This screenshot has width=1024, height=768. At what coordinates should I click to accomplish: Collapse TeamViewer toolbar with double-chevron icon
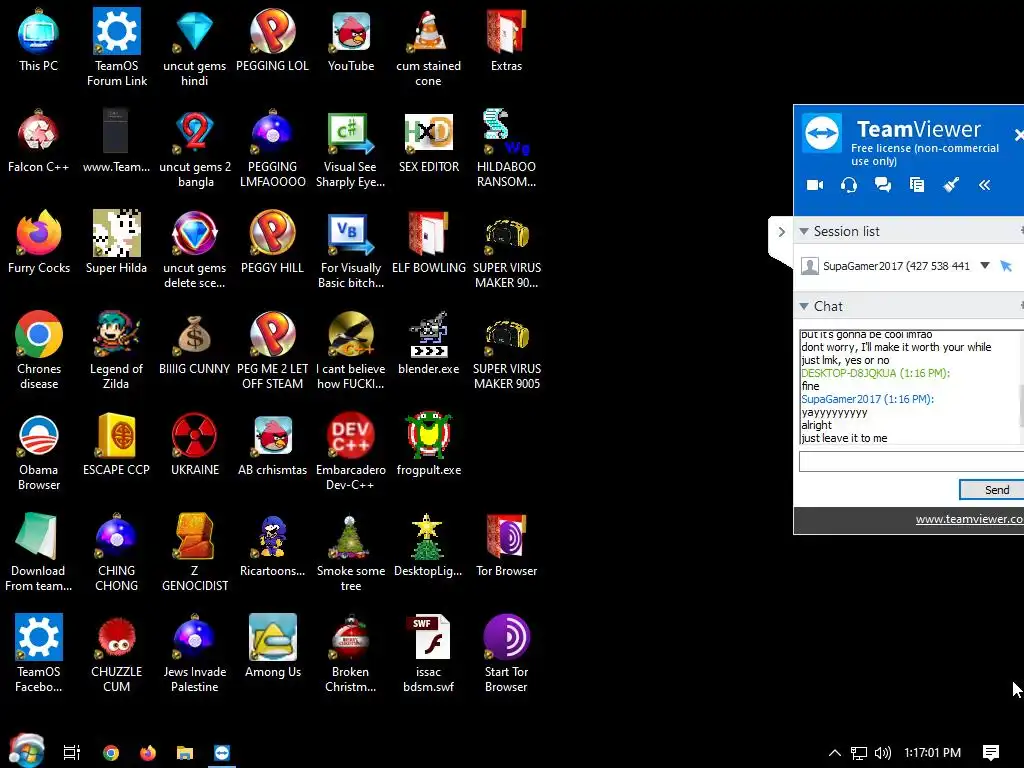click(984, 185)
